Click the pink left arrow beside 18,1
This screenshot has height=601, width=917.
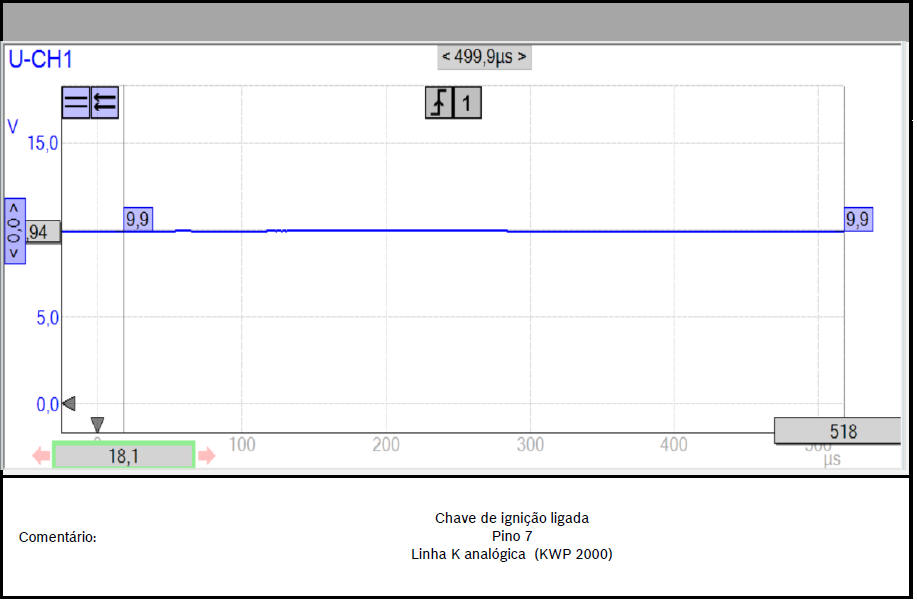tap(41, 456)
